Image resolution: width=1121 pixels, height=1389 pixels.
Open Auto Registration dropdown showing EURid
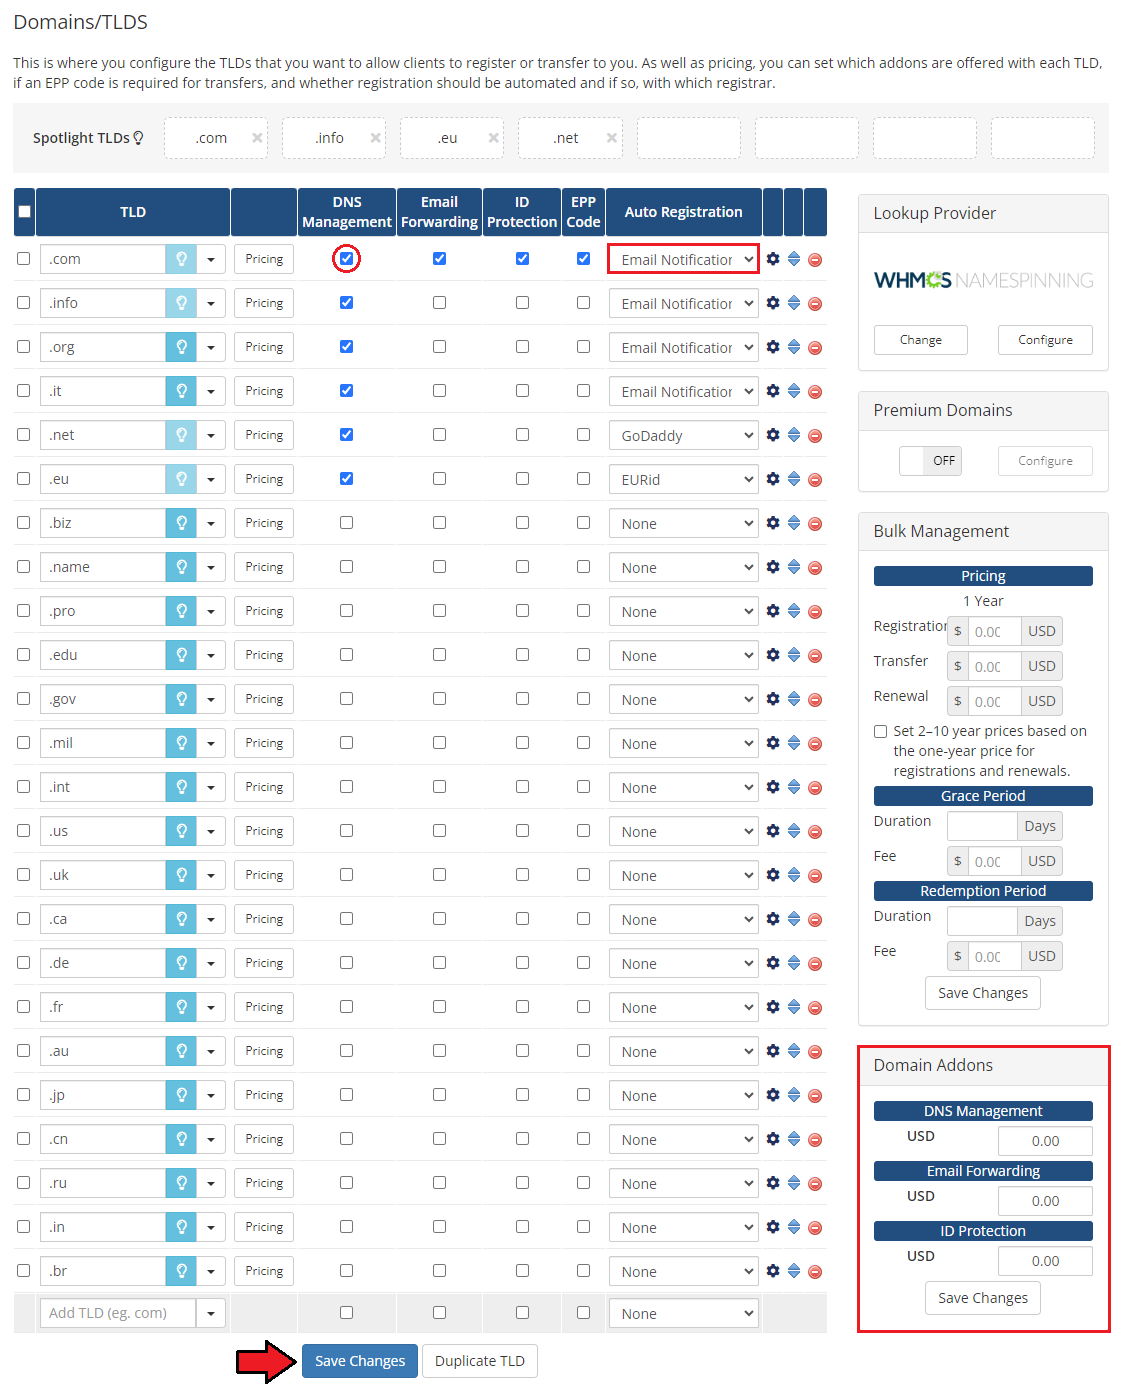[x=683, y=479]
